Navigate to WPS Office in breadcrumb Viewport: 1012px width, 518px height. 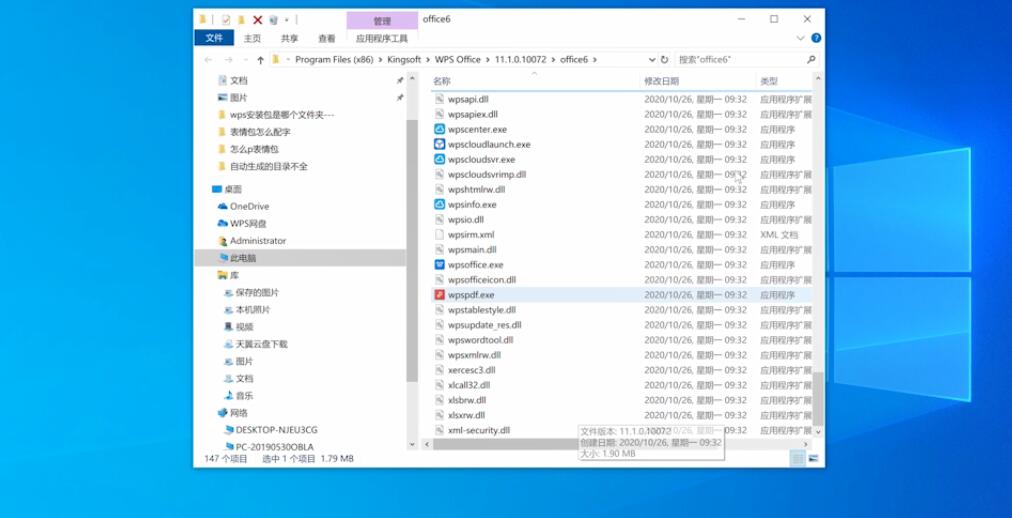[458, 59]
